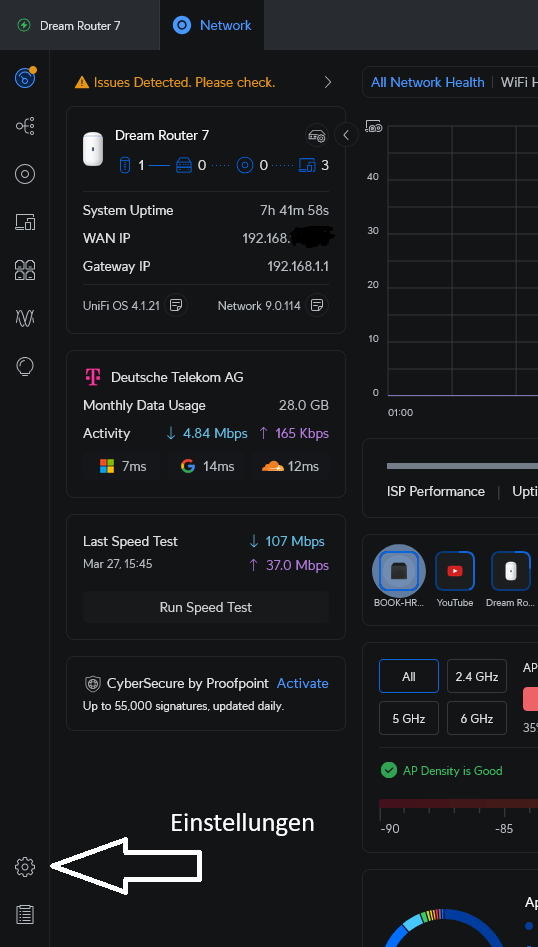Collapse side panel with left chevron
This screenshot has width=538, height=947.
[x=346, y=135]
